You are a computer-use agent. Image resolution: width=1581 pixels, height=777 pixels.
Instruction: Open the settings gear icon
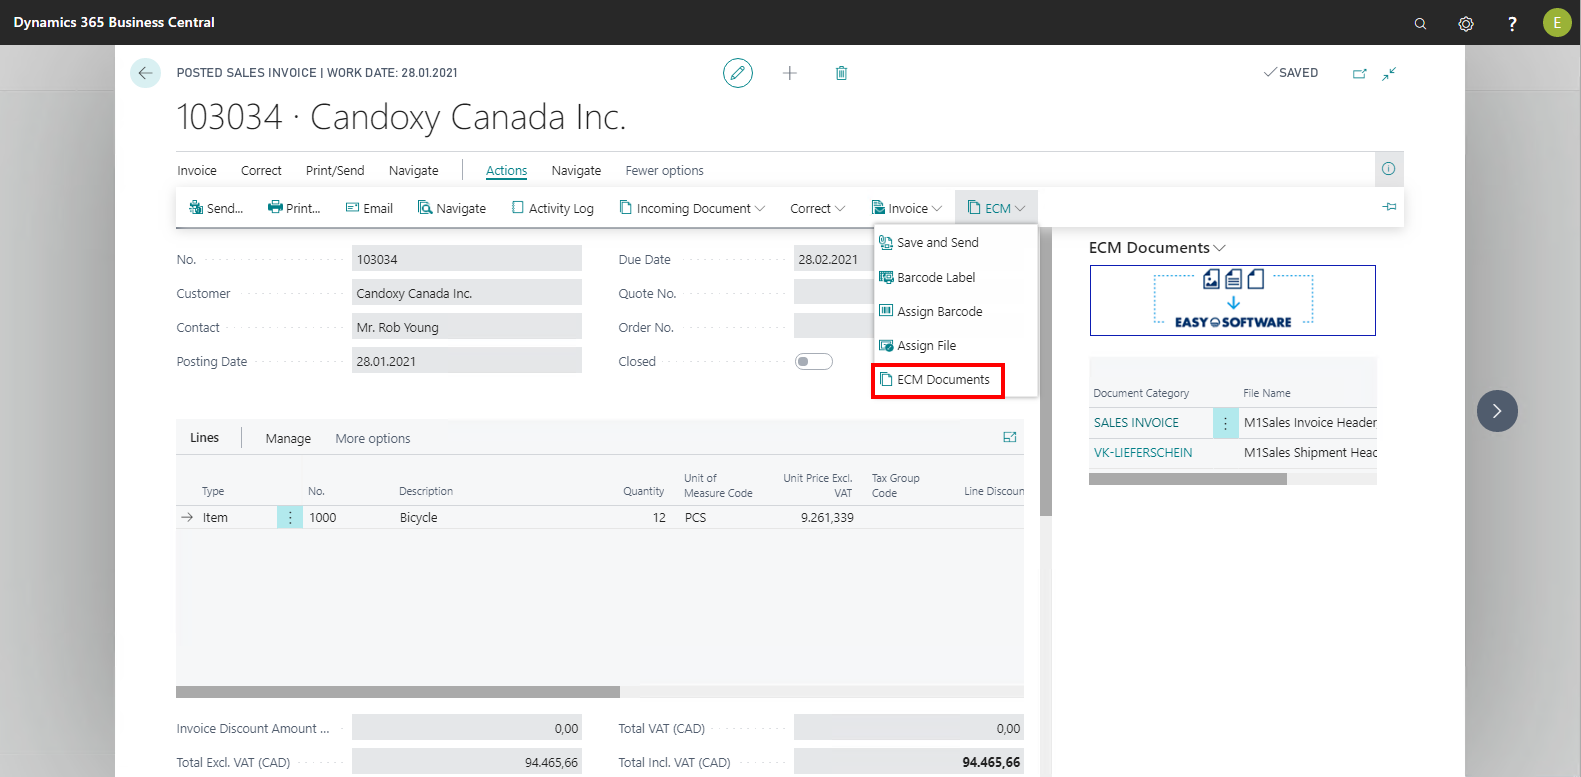point(1466,23)
